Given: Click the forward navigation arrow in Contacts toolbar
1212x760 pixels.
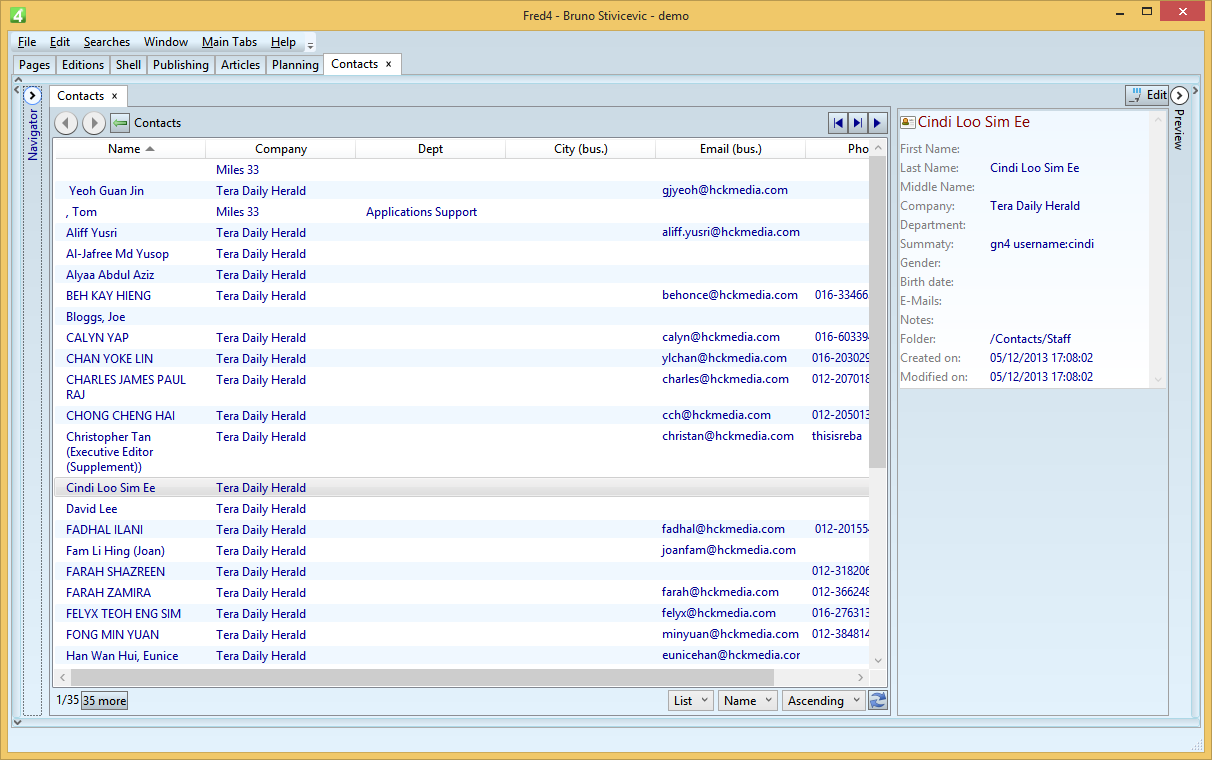Looking at the screenshot, I should click(94, 123).
